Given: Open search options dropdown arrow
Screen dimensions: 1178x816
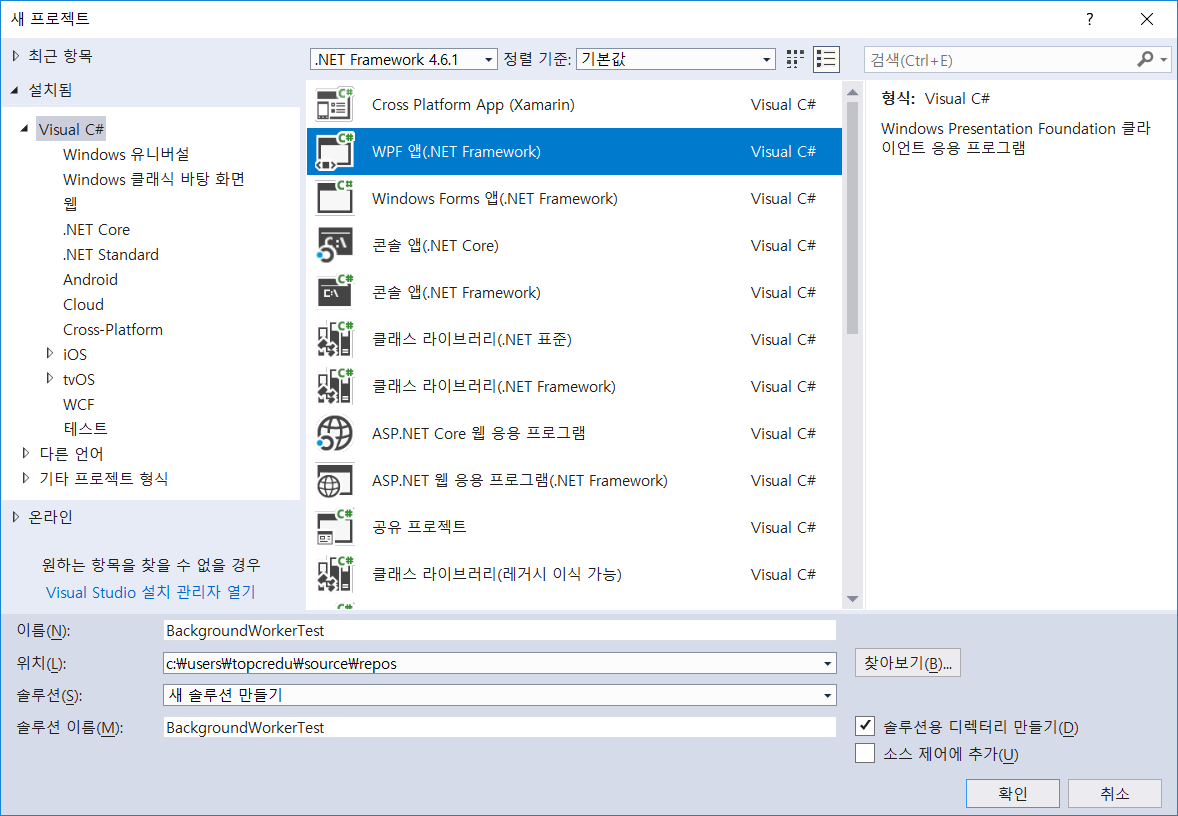Looking at the screenshot, I should point(1164,59).
